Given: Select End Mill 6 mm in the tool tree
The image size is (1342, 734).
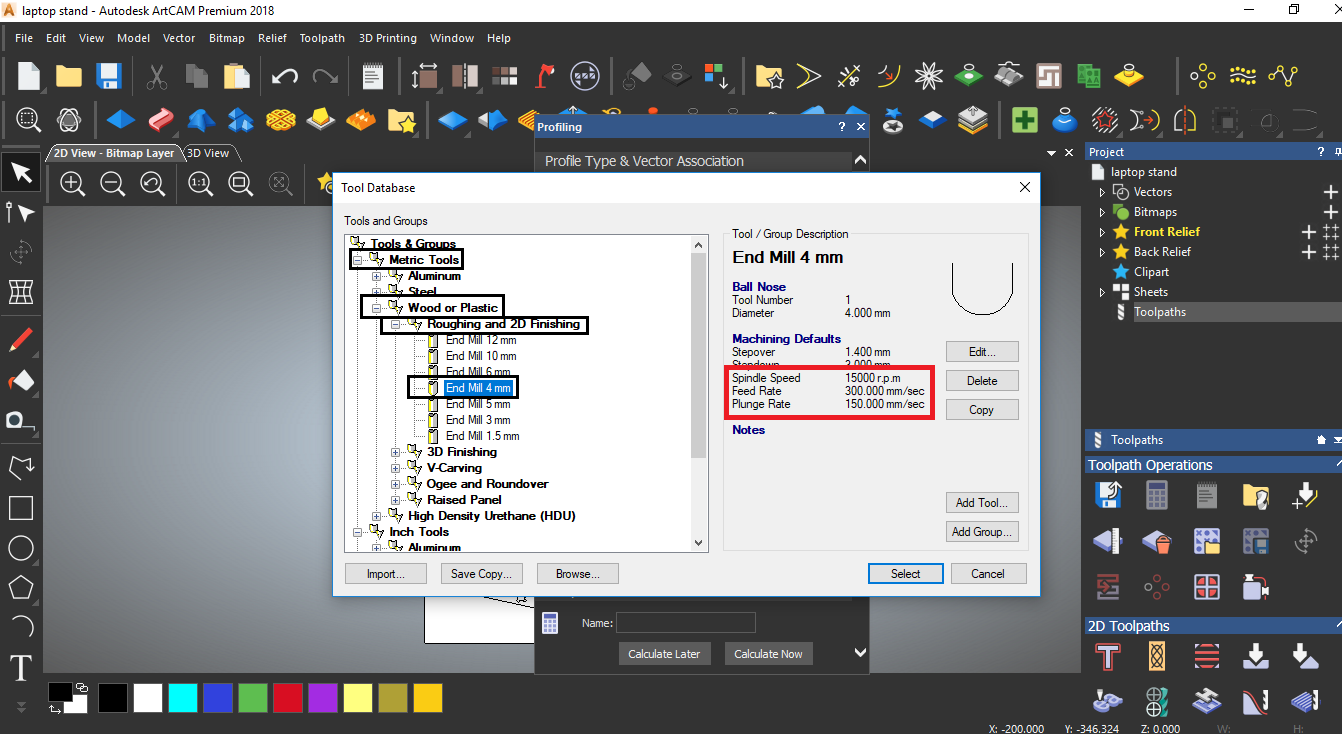Looking at the screenshot, I should coord(477,372).
